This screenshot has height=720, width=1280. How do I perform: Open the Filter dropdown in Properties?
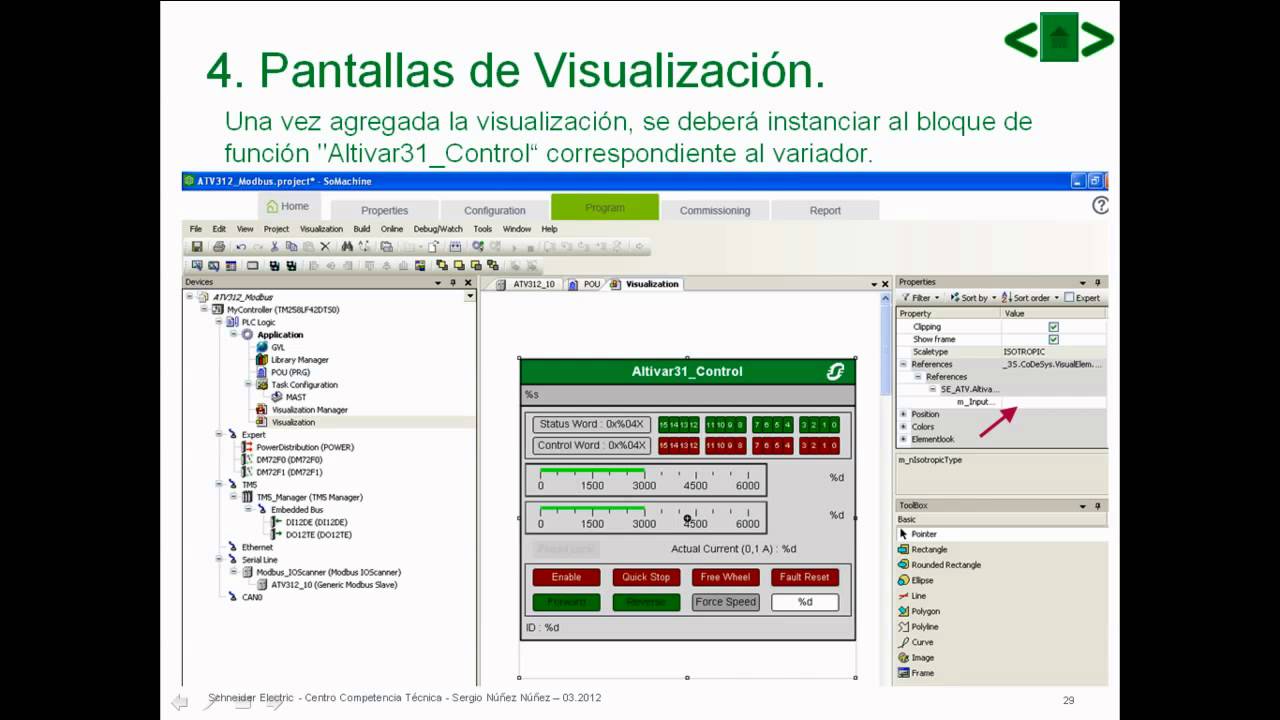[921, 298]
